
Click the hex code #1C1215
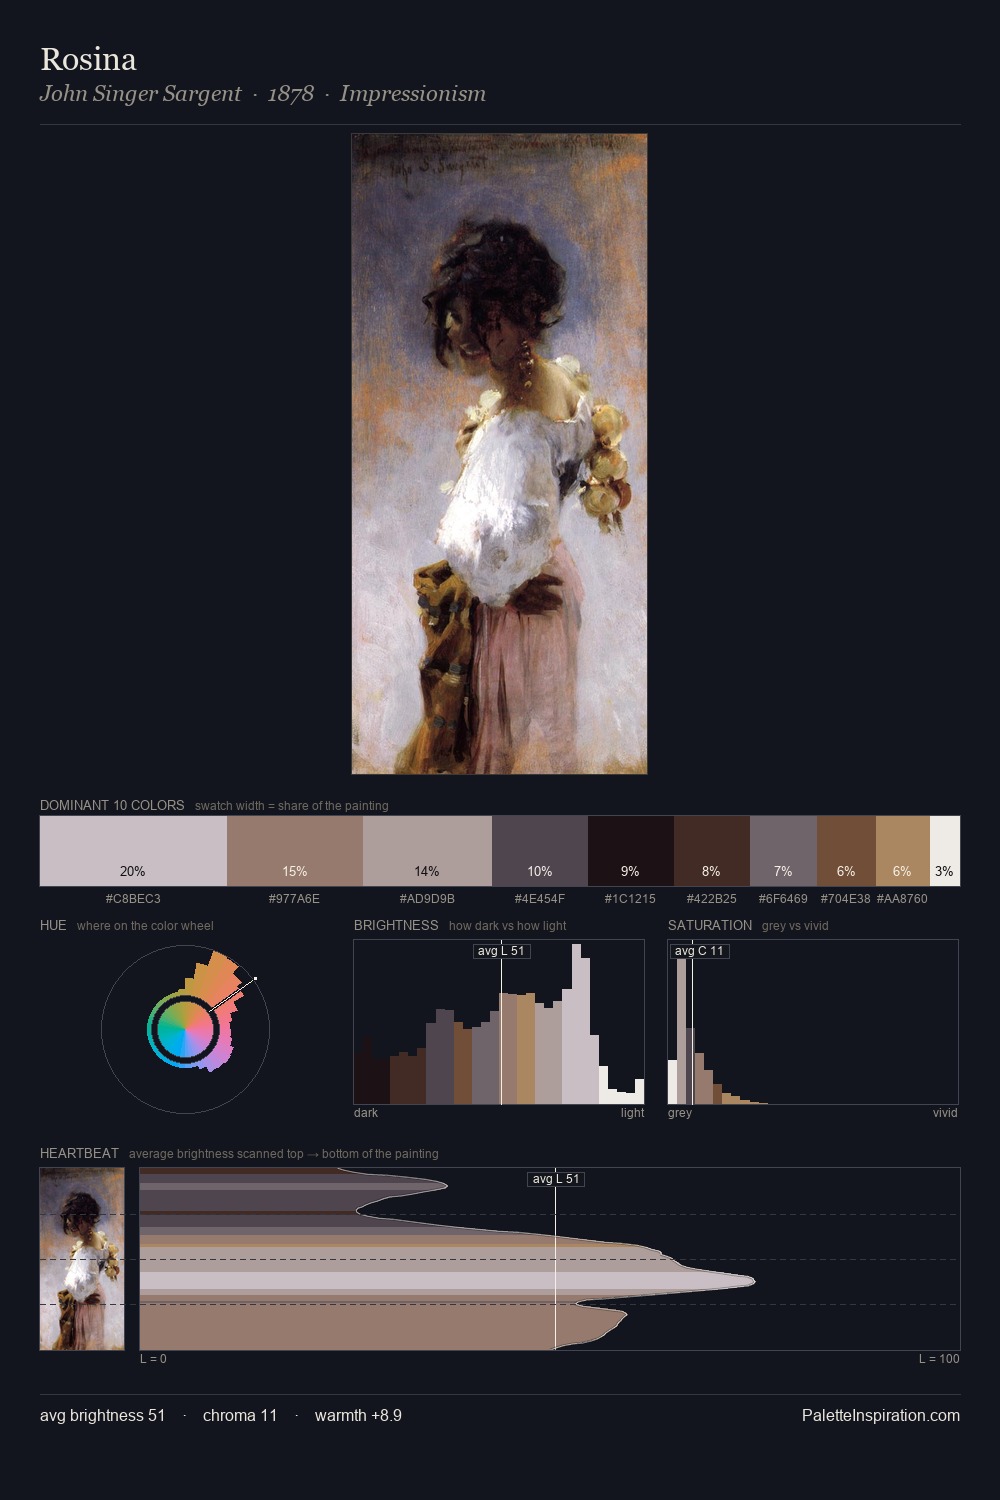630,899
